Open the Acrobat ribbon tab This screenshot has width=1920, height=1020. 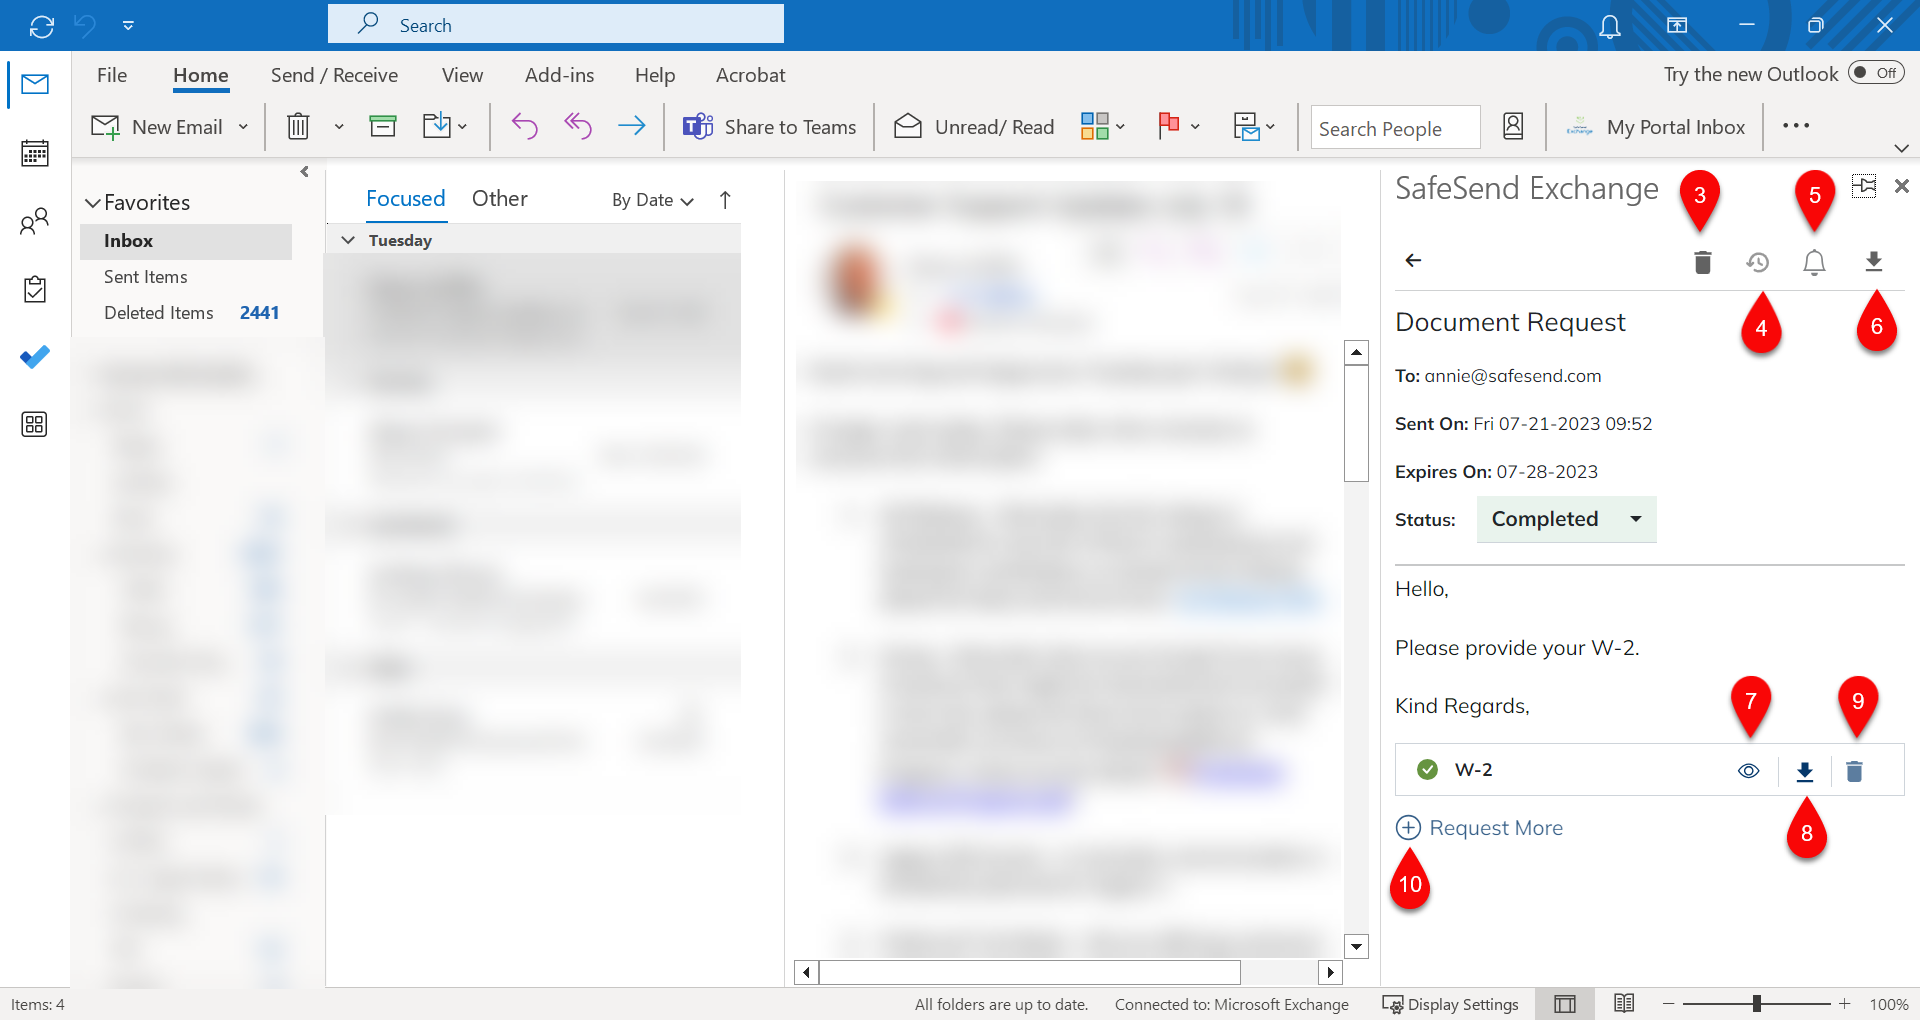(x=750, y=75)
